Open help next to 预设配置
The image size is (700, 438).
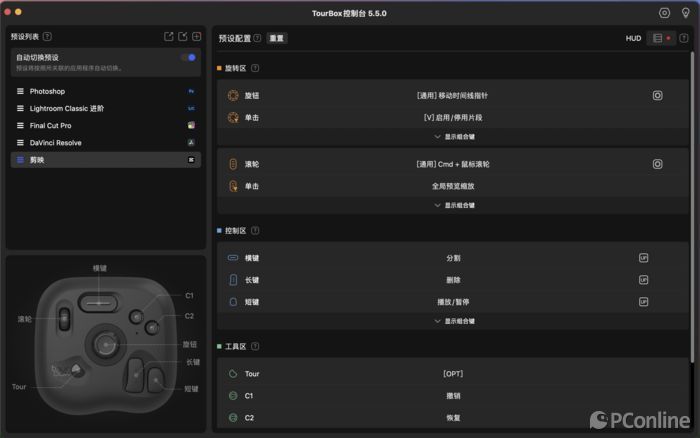coord(258,38)
